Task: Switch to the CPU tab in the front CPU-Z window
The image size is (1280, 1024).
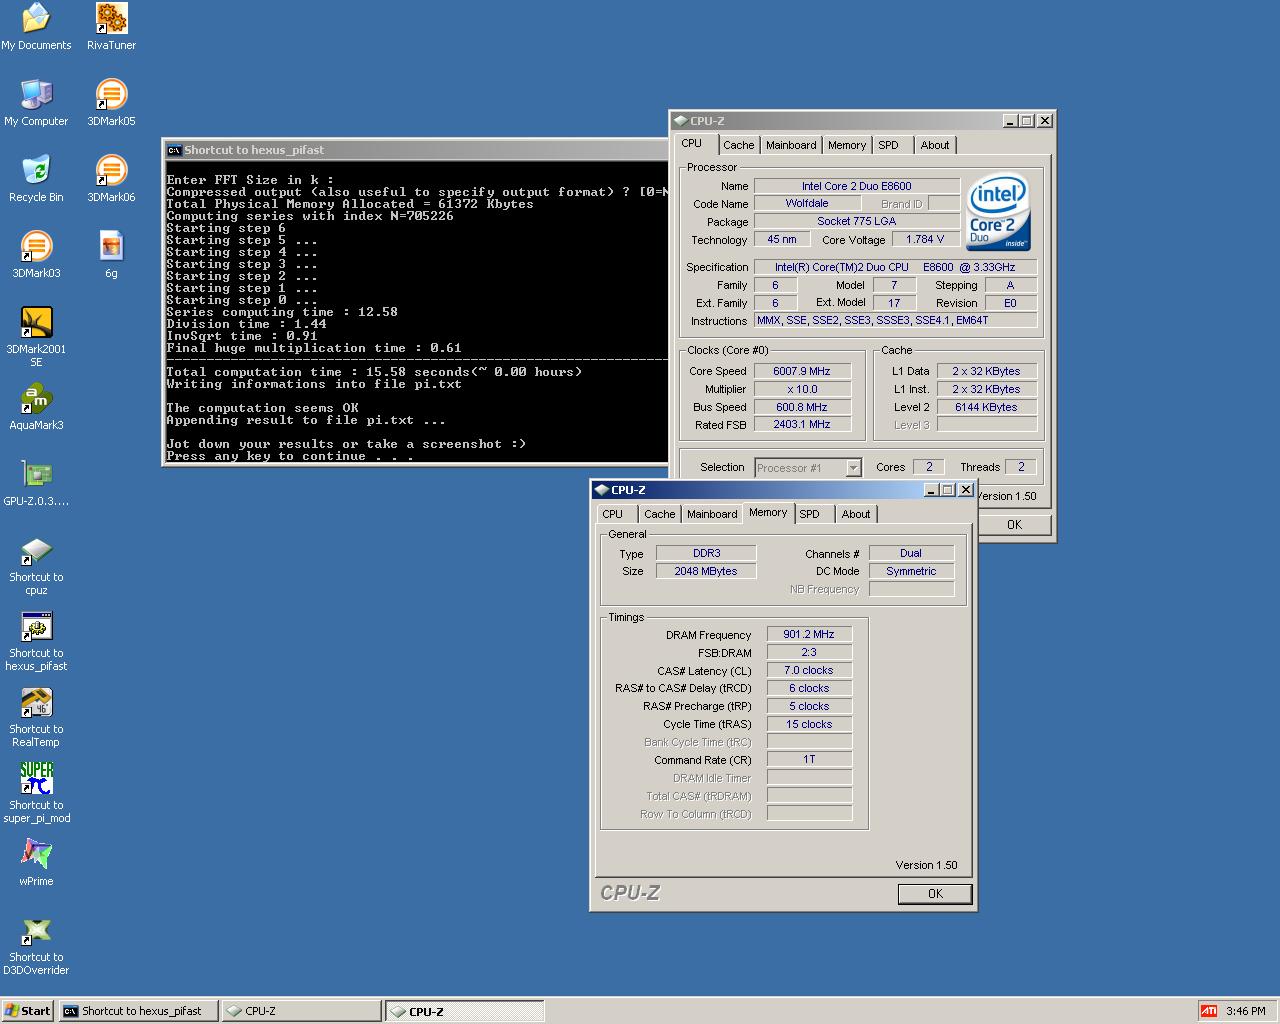Action: [613, 514]
